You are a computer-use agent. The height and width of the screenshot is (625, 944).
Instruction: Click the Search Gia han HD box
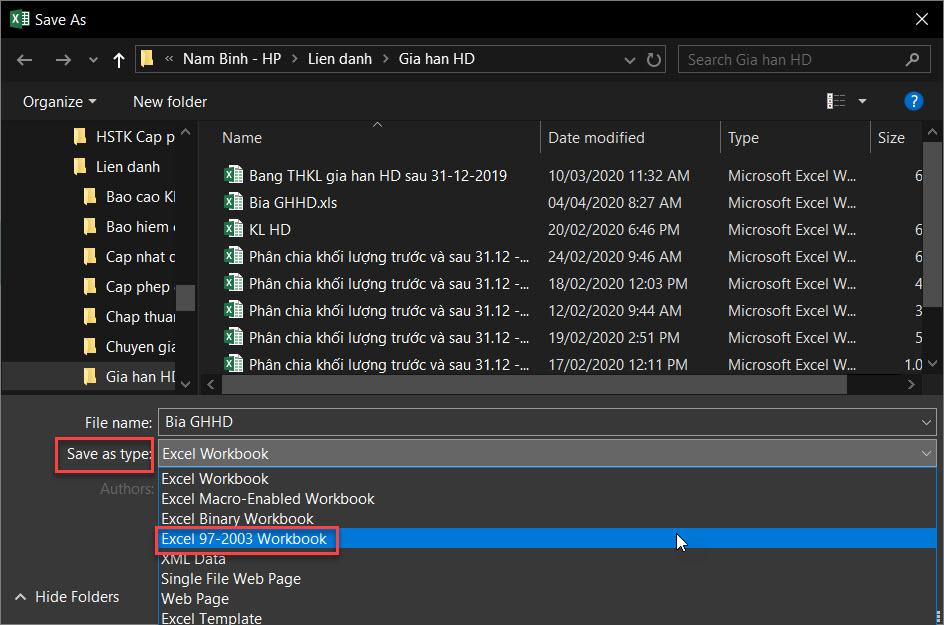790,60
